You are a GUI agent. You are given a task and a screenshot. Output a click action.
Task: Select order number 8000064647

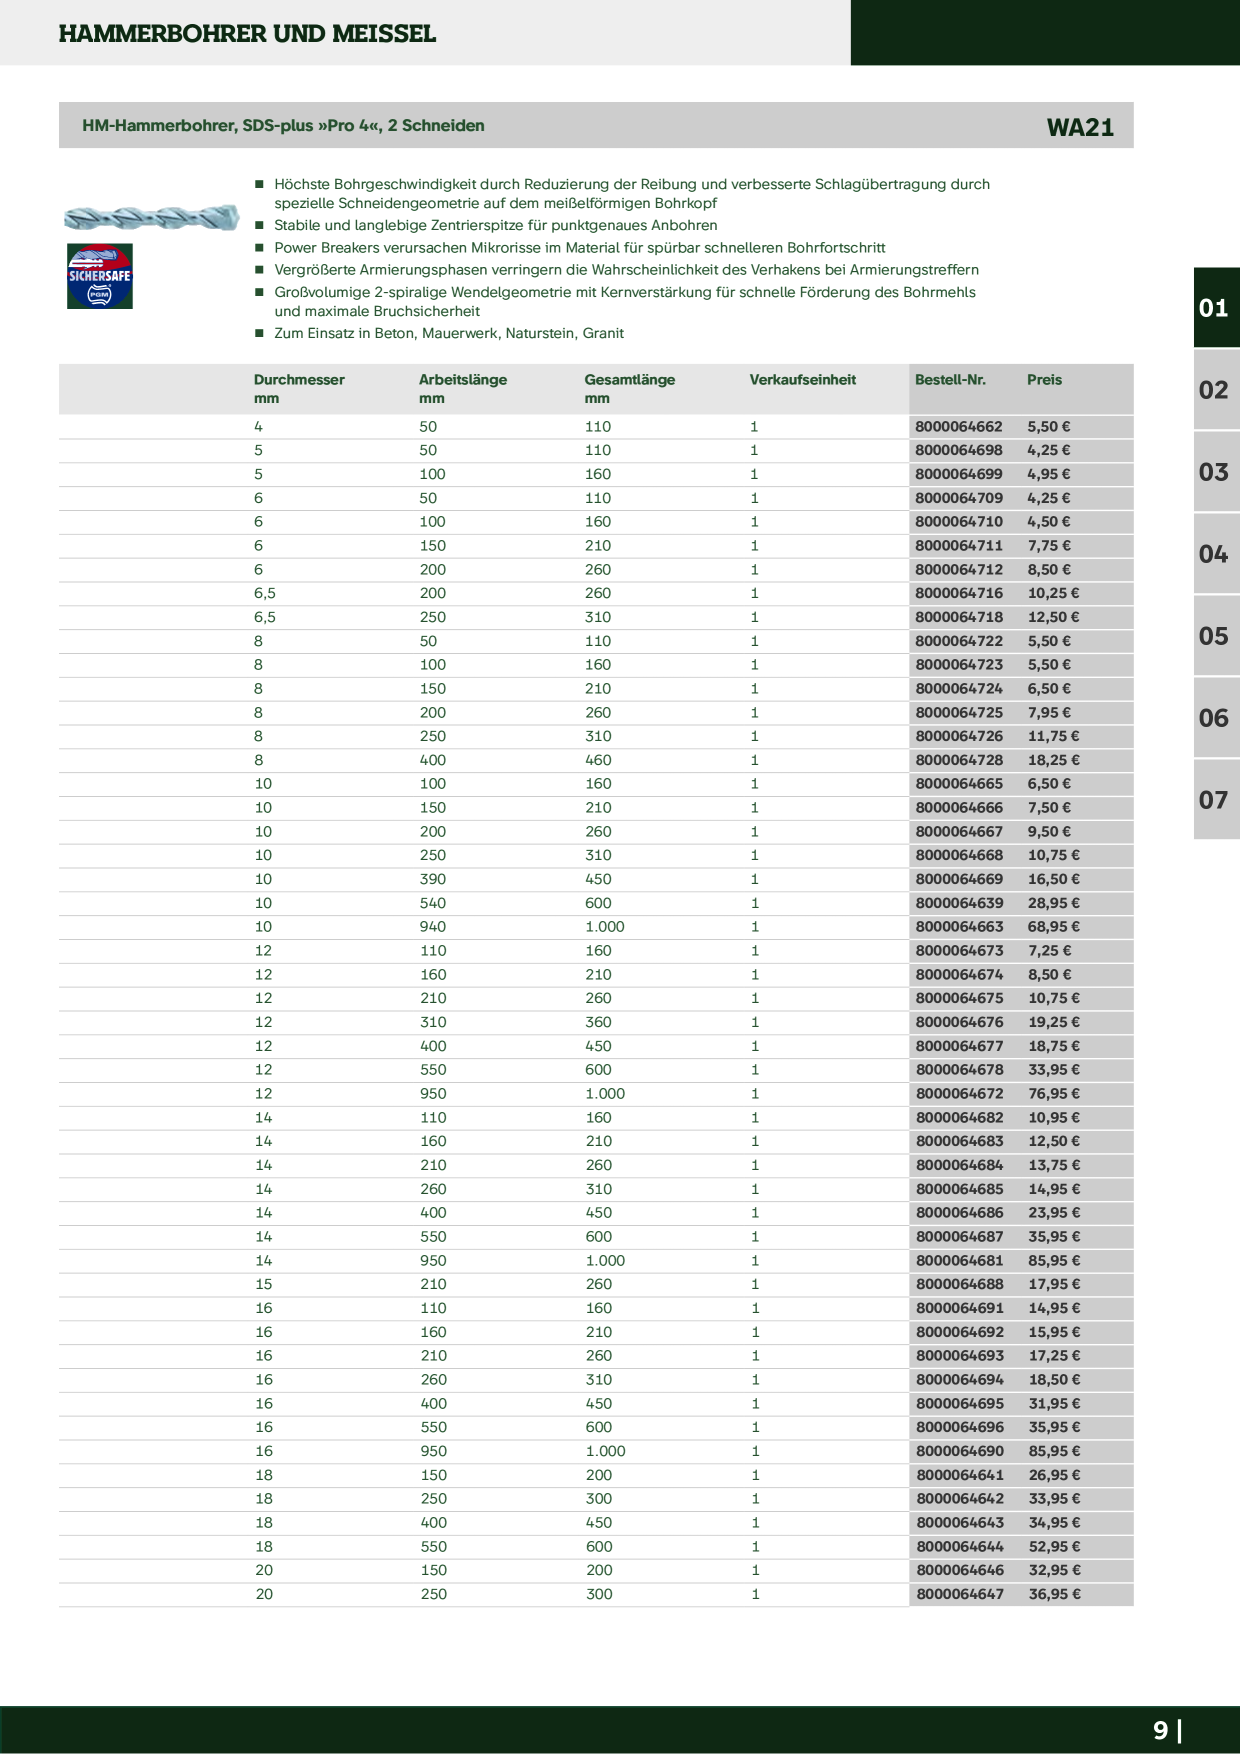tap(959, 1595)
